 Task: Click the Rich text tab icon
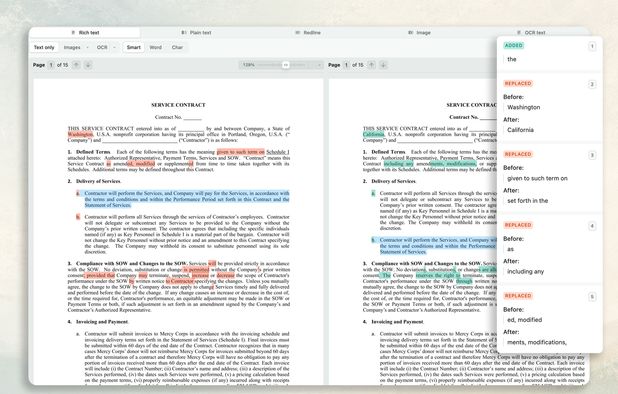[73, 33]
